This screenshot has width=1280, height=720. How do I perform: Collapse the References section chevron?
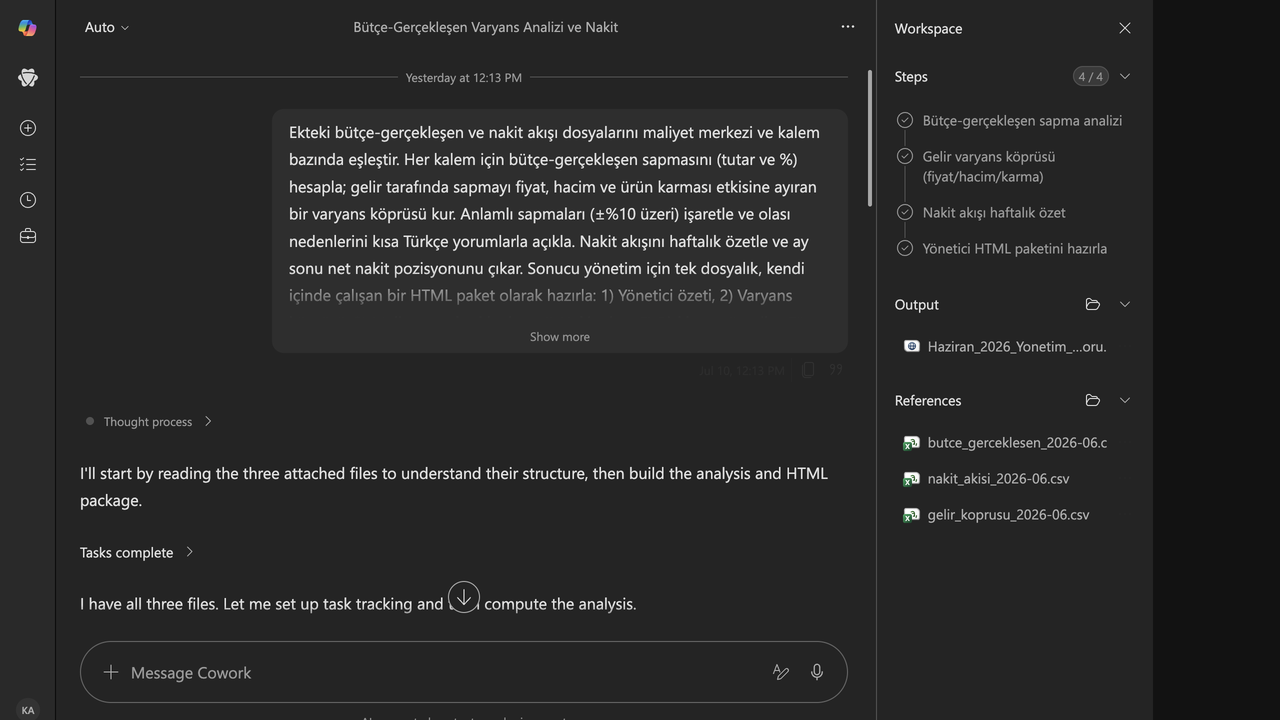click(1125, 400)
